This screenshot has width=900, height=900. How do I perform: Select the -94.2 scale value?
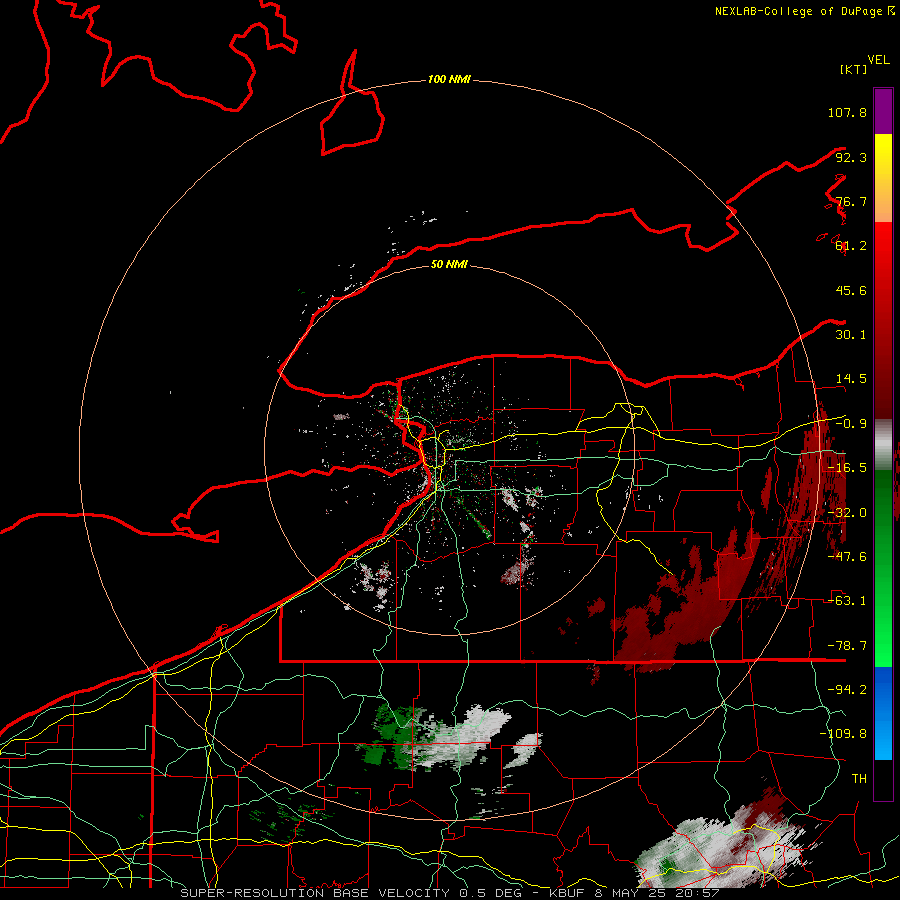coord(847,689)
